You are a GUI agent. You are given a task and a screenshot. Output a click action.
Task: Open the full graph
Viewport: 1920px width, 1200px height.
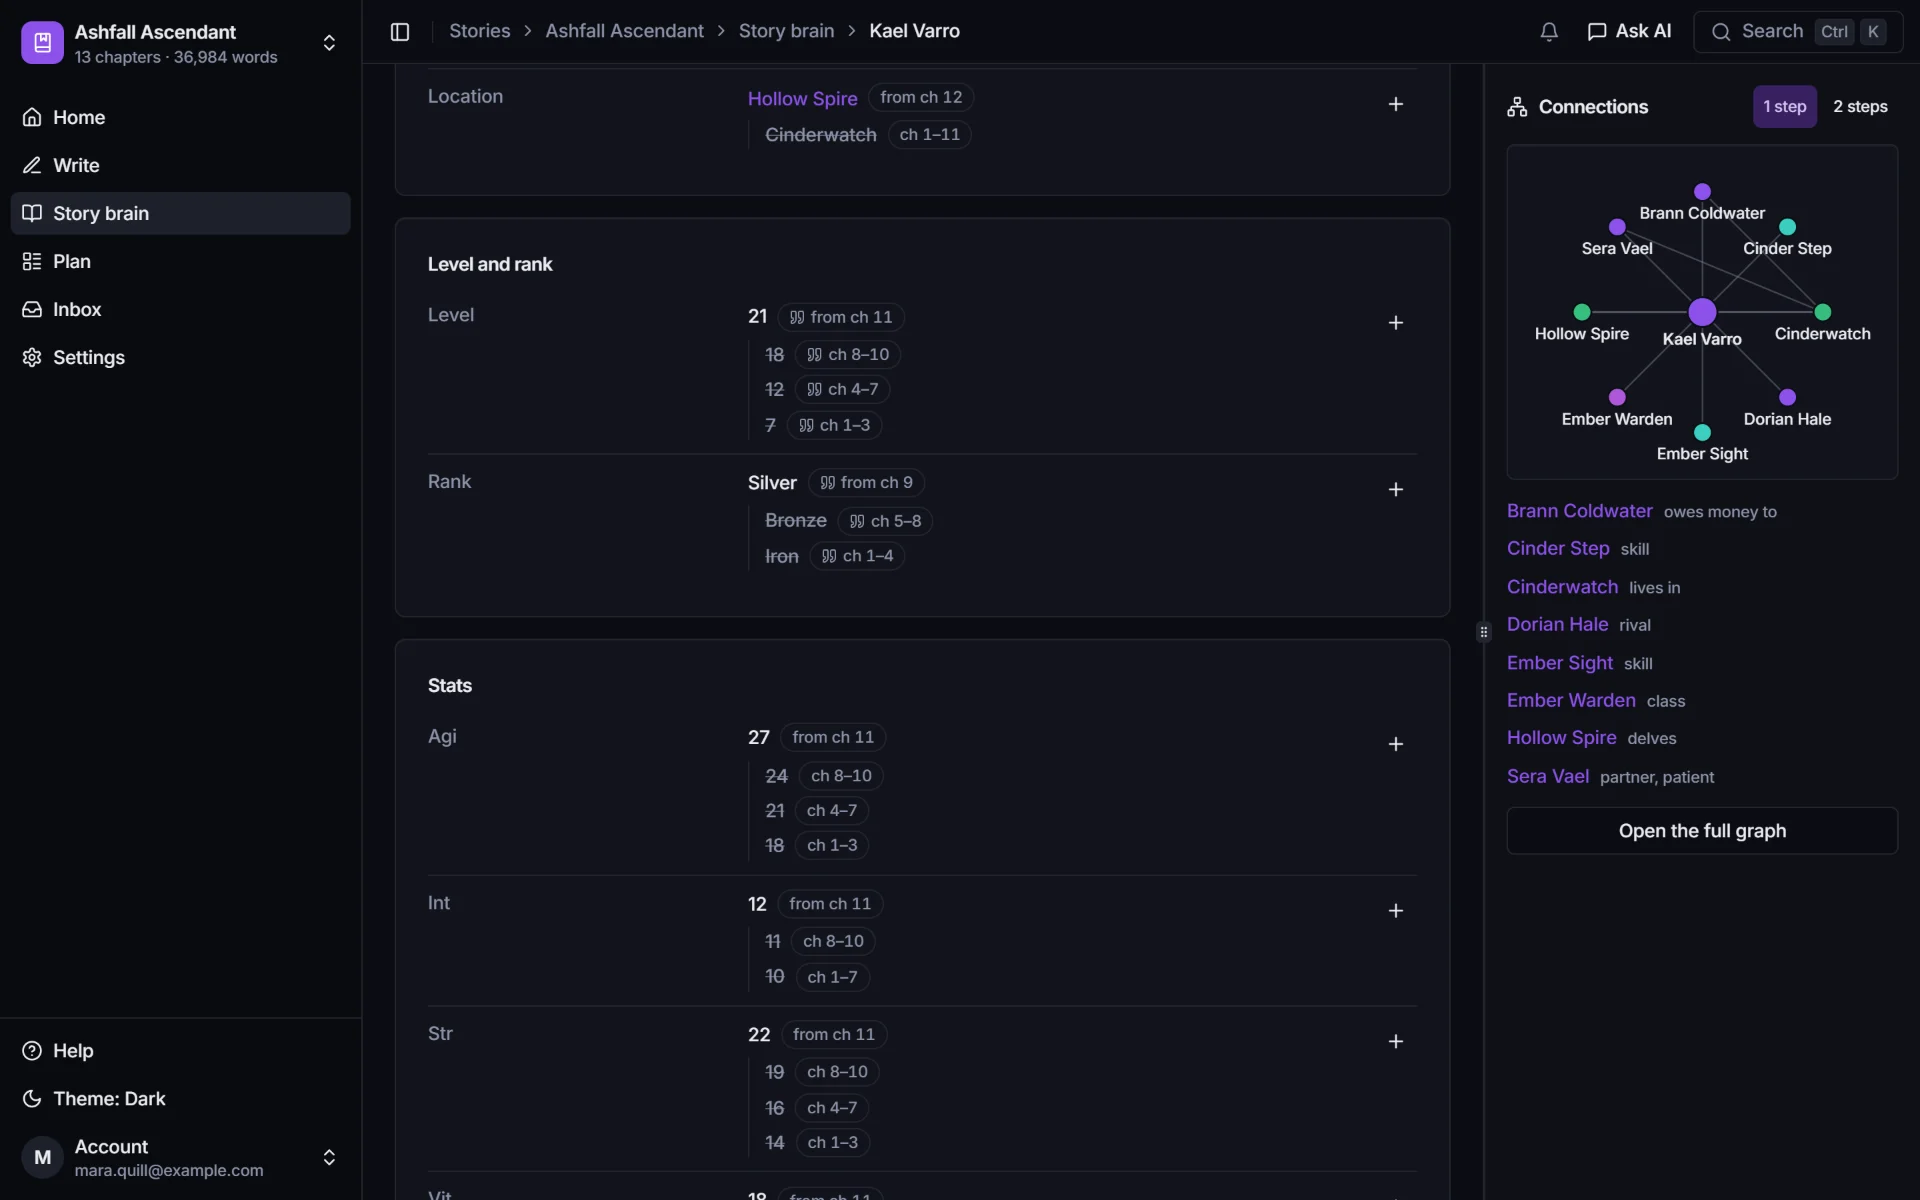[x=1702, y=831]
